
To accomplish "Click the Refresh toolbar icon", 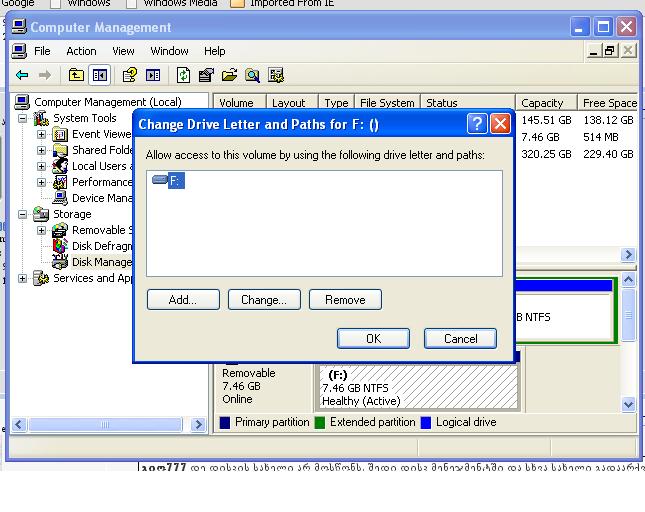I will click(x=183, y=75).
